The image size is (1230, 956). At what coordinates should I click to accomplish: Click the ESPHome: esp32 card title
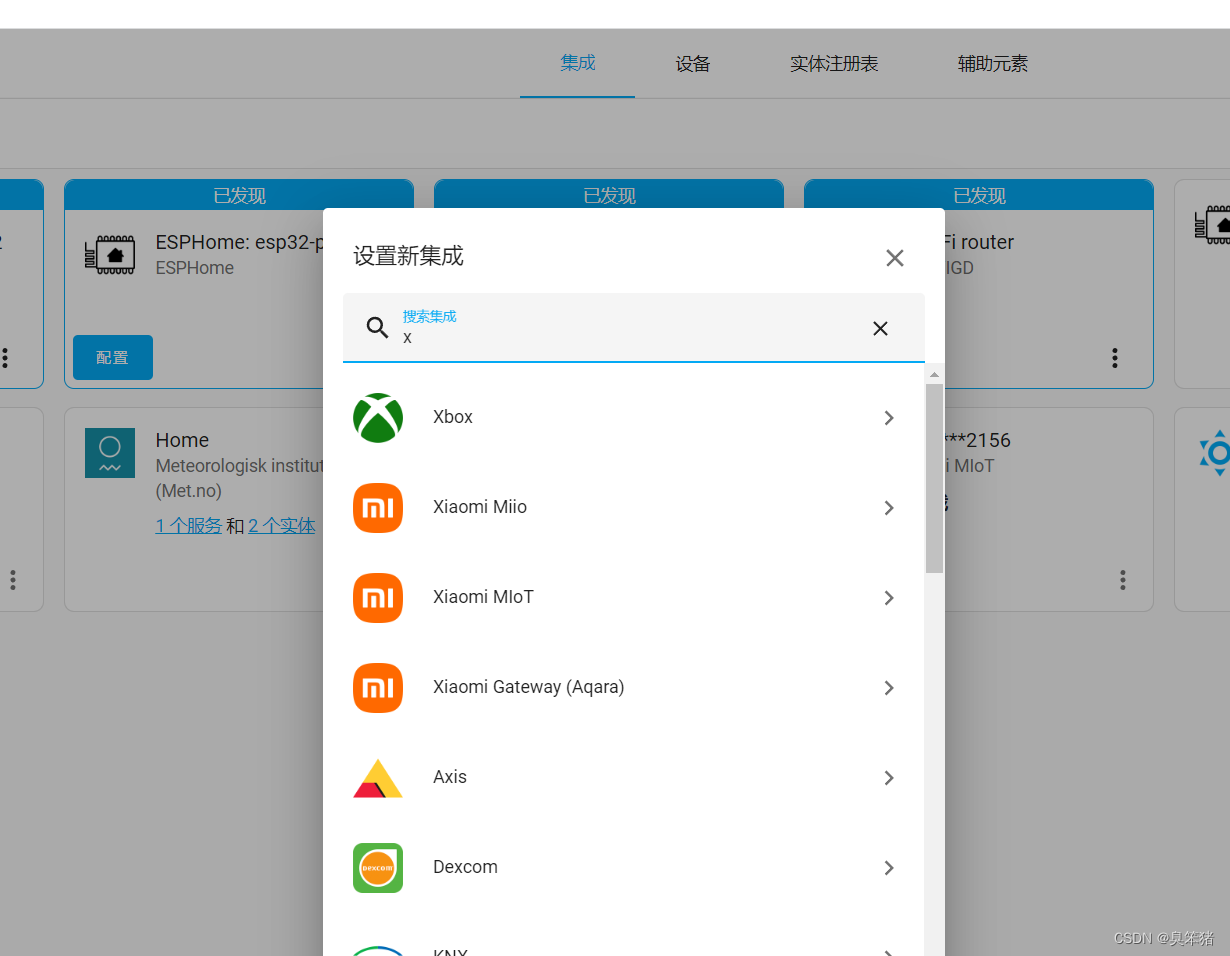tap(239, 242)
